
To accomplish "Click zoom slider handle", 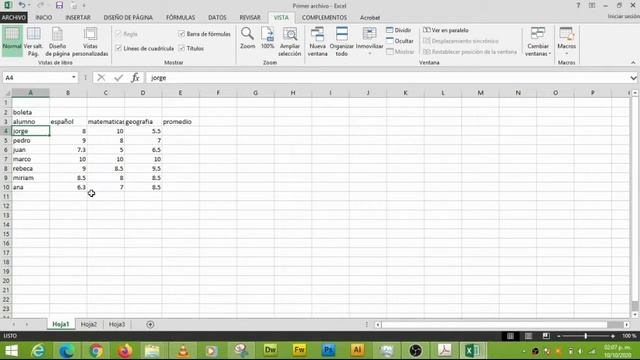I will pyautogui.click(x=586, y=336).
